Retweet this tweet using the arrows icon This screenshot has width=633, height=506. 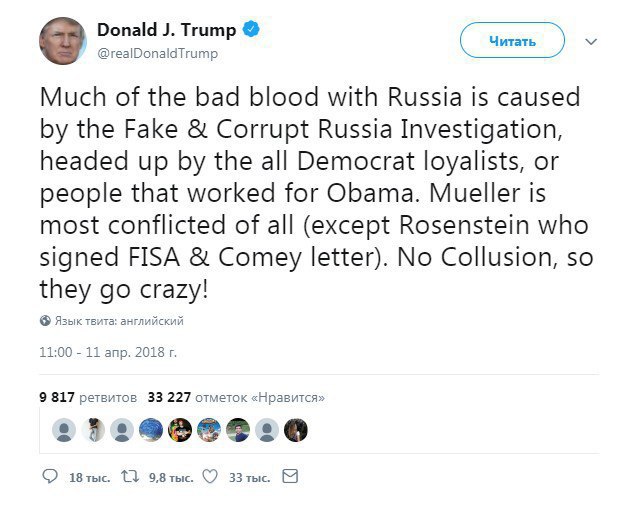click(x=129, y=478)
